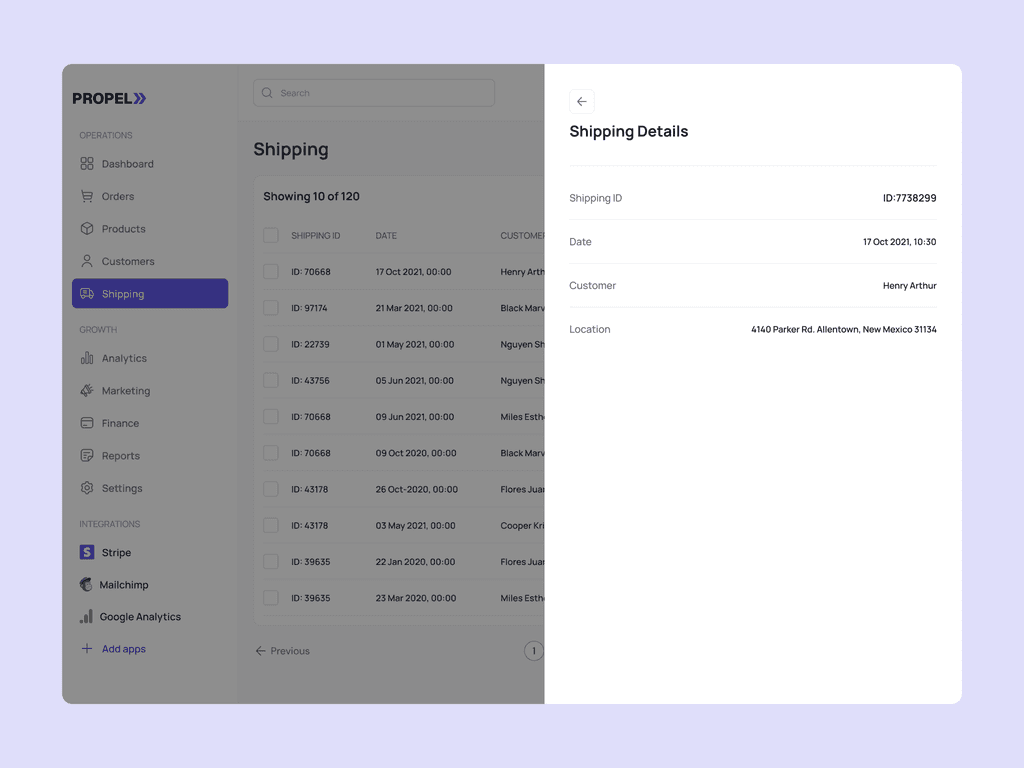This screenshot has height=768, width=1024.
Task: Open the Orders menu item
Action: click(150, 196)
